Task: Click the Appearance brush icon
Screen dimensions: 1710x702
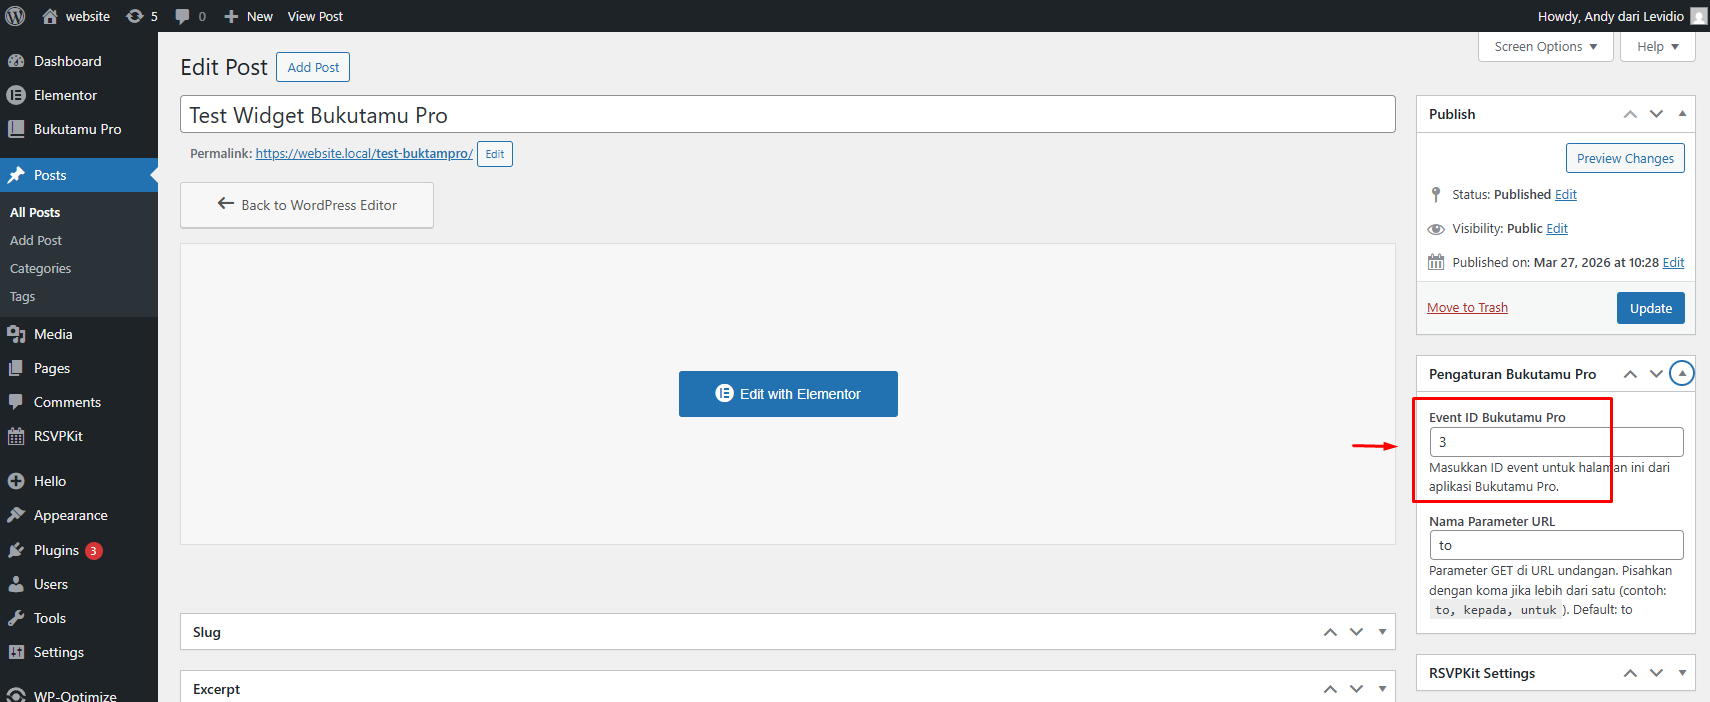Action: (16, 515)
